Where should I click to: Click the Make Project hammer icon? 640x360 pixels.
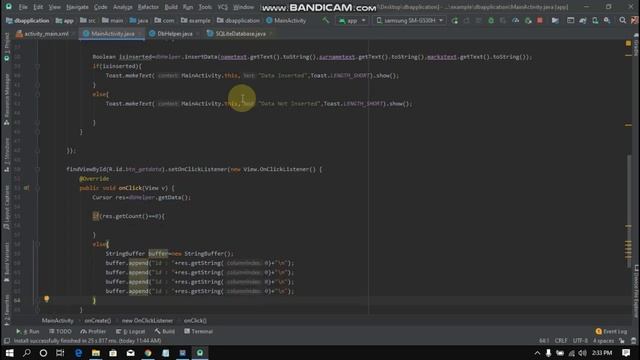[325, 20]
